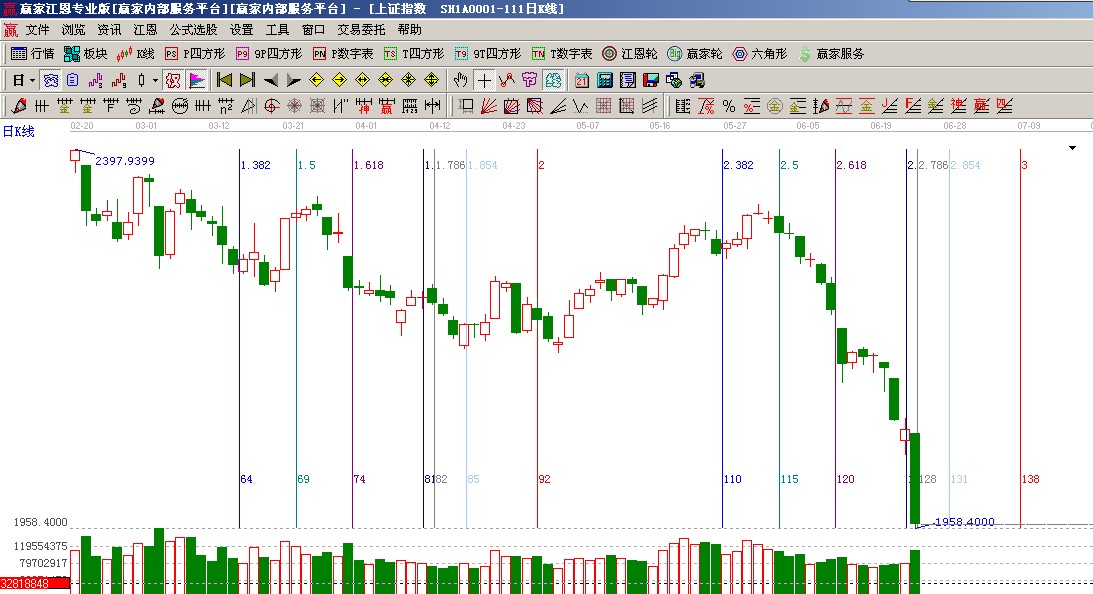
Task: Jump to first bar with skip-back arrow
Action: pos(224,80)
